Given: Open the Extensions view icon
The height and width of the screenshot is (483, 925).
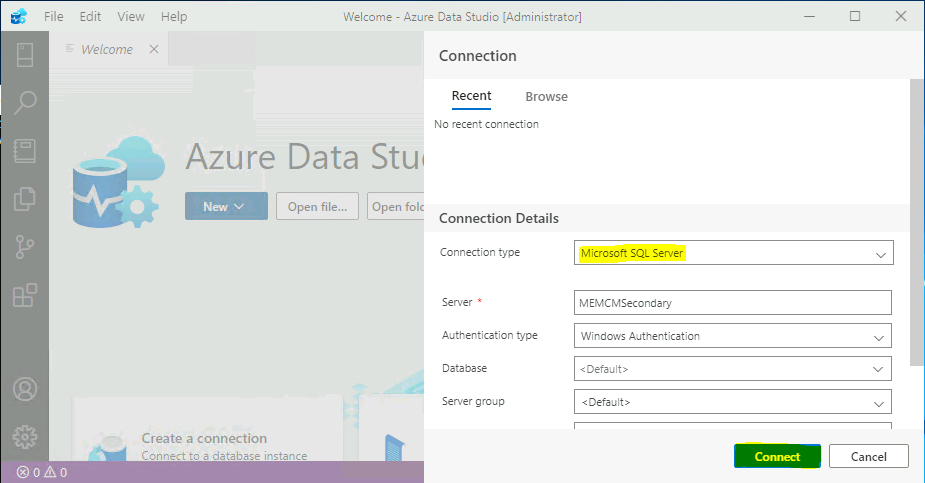Looking at the screenshot, I should [25, 295].
